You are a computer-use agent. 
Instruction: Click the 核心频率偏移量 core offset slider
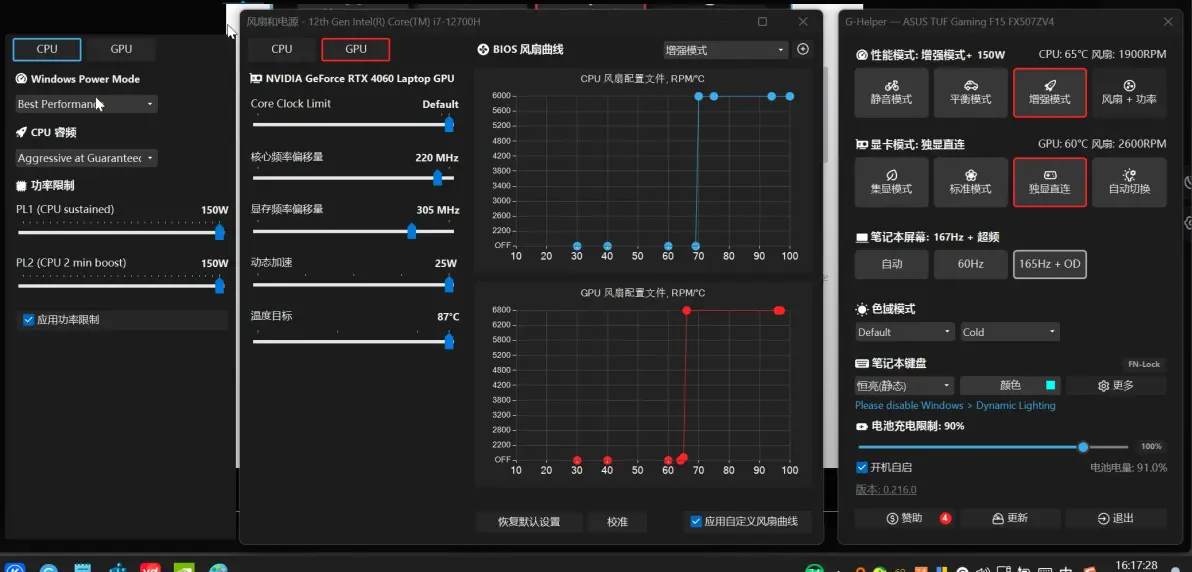click(x=353, y=177)
